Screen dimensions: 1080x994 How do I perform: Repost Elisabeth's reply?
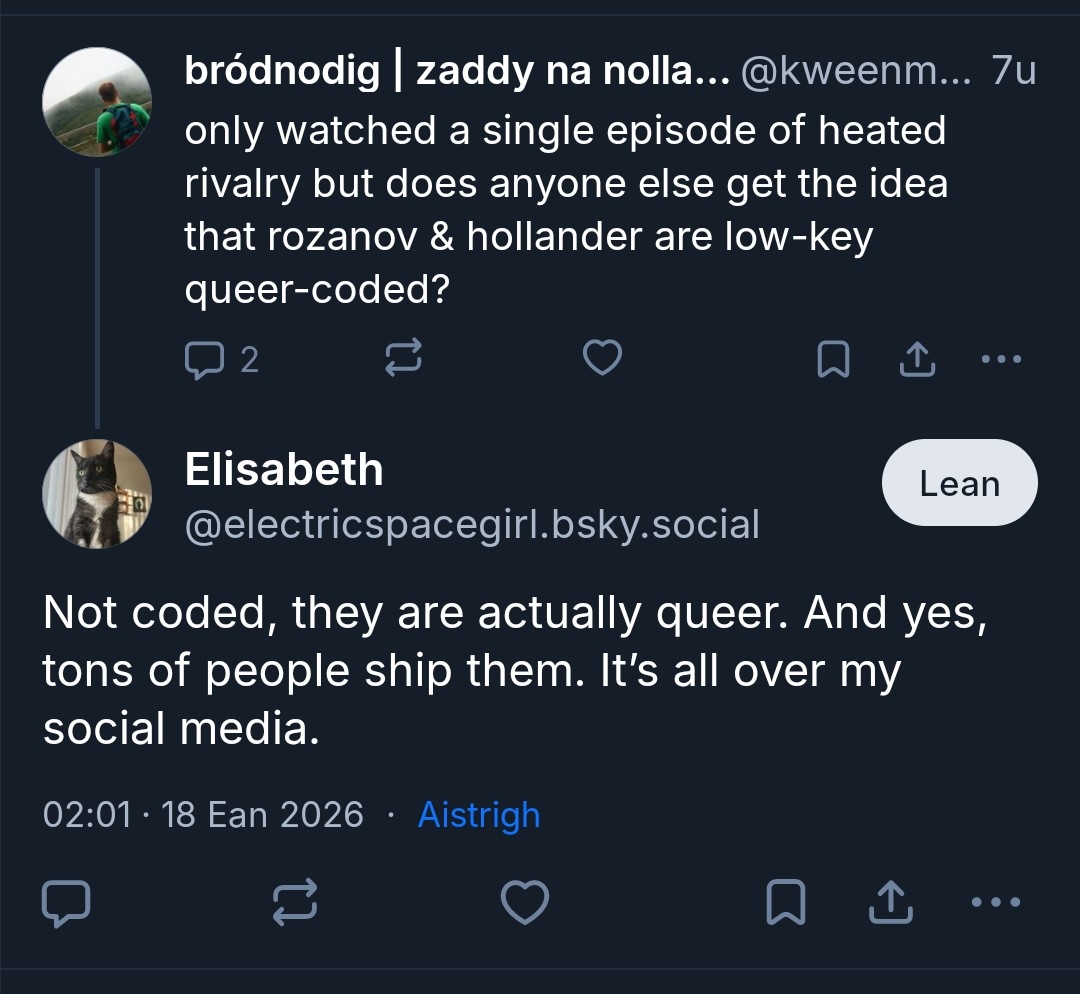[296, 903]
